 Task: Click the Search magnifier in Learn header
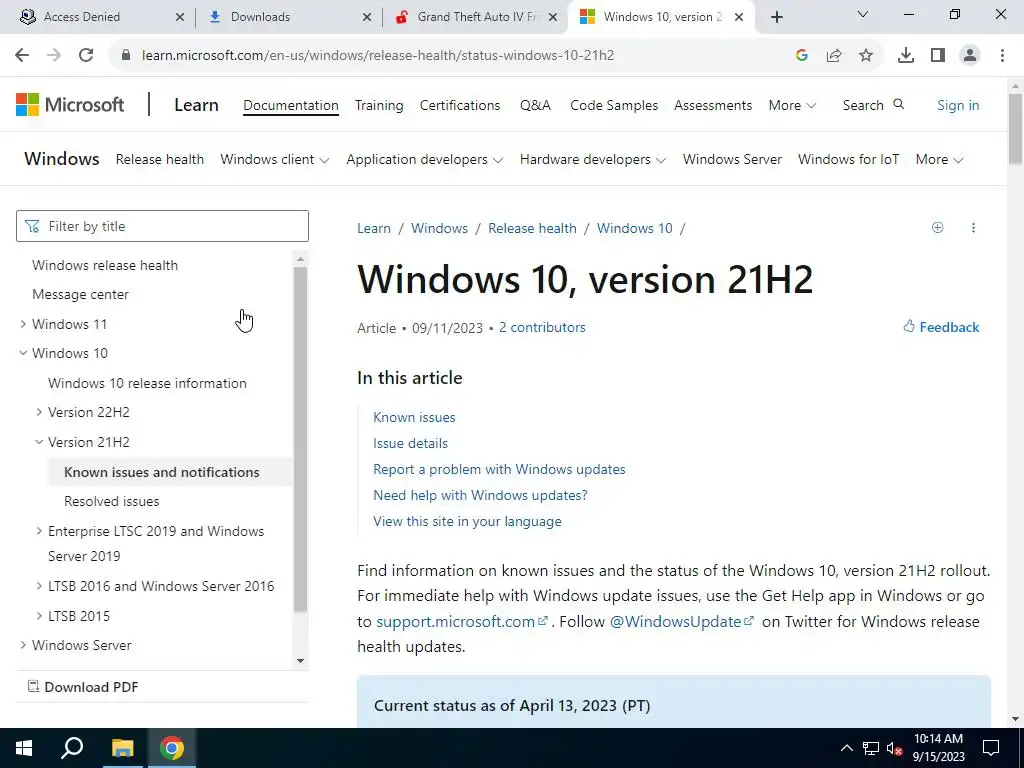click(x=899, y=104)
